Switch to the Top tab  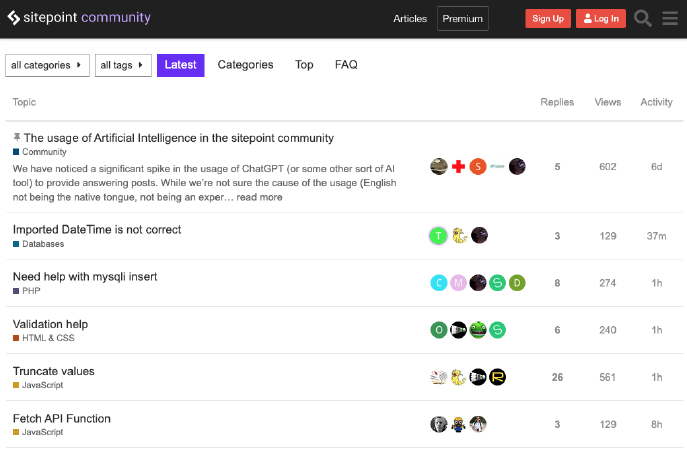pyautogui.click(x=304, y=65)
